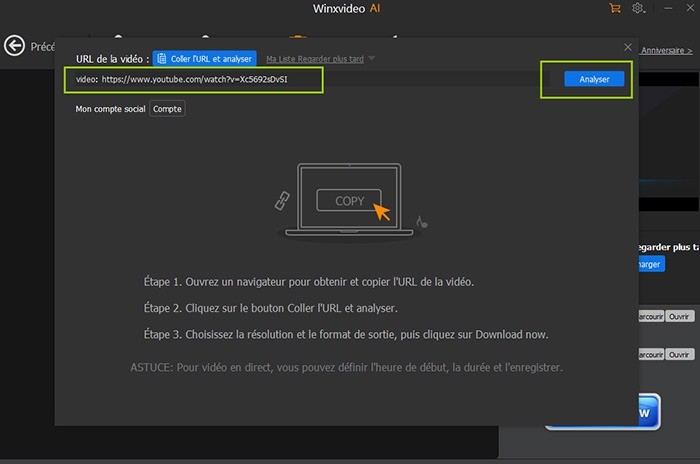Click the COPY laptop illustration
This screenshot has width=700, height=464.
click(349, 201)
